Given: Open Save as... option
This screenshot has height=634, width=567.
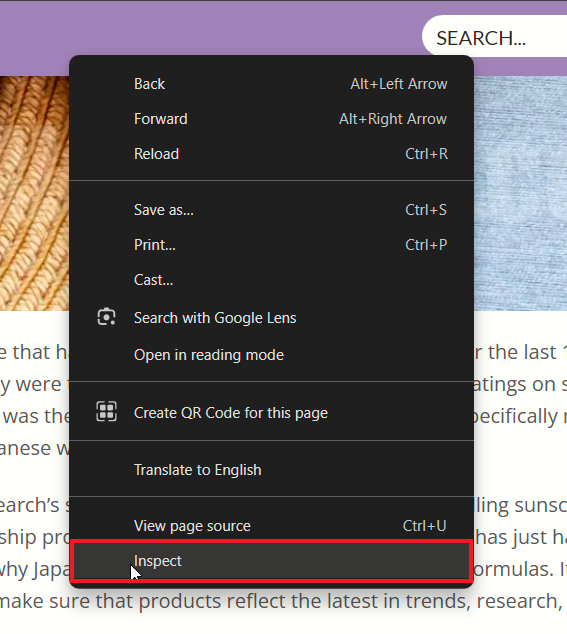Looking at the screenshot, I should [271, 210].
